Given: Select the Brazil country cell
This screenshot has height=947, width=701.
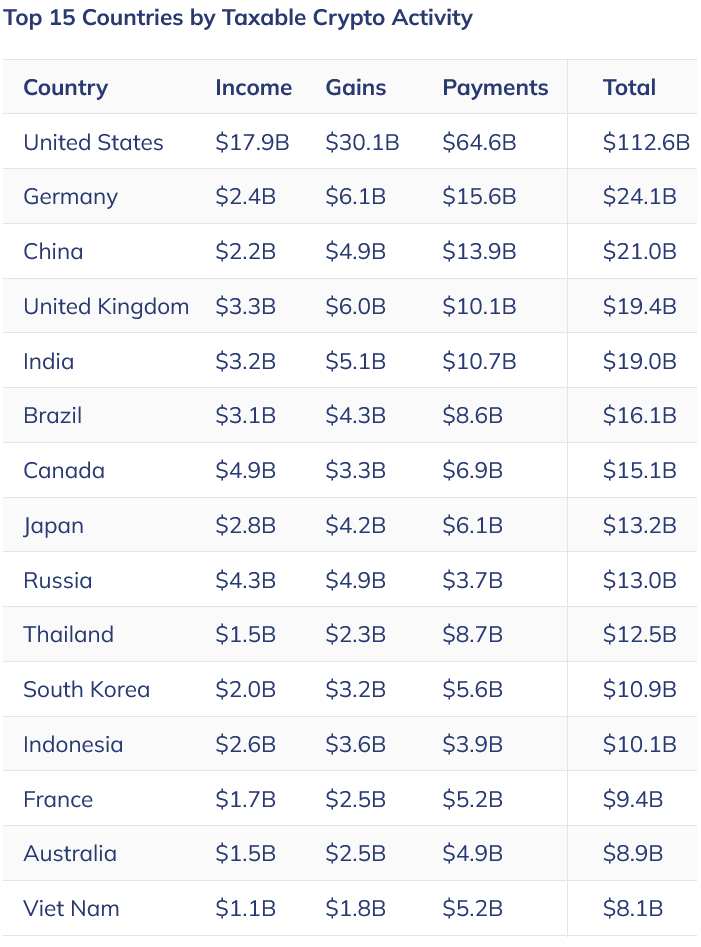Looking at the screenshot, I should coord(53,416).
